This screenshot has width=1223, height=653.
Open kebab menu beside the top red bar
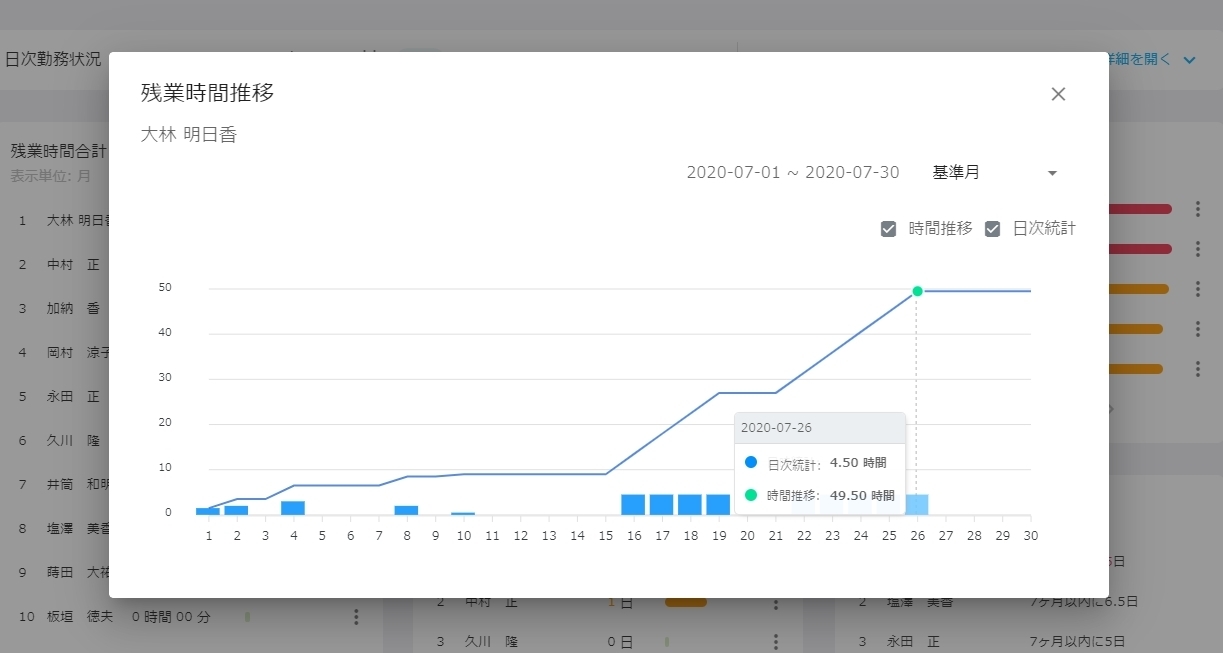[1197, 209]
